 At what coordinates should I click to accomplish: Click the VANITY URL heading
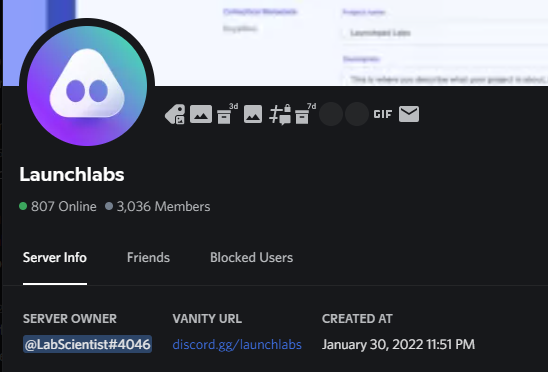(x=207, y=319)
